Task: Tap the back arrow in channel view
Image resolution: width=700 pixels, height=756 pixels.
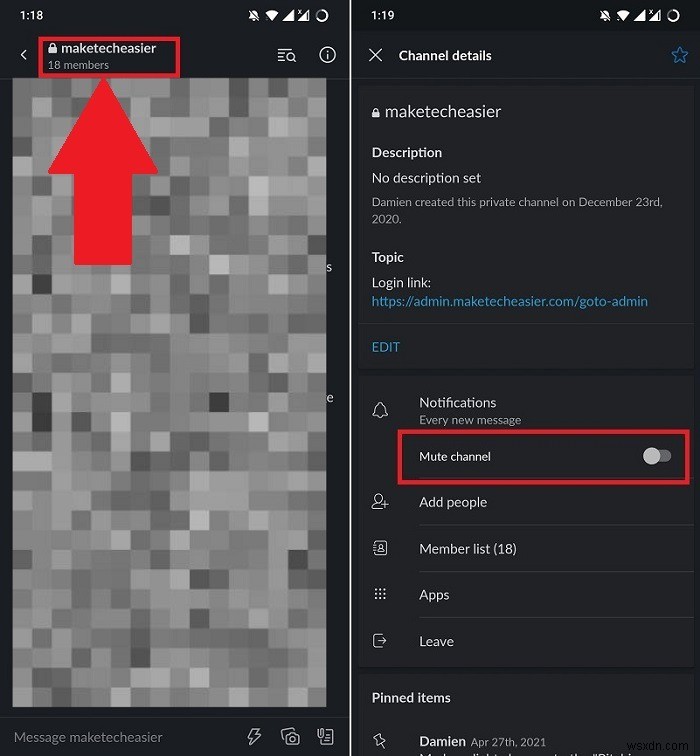Action: (x=24, y=55)
